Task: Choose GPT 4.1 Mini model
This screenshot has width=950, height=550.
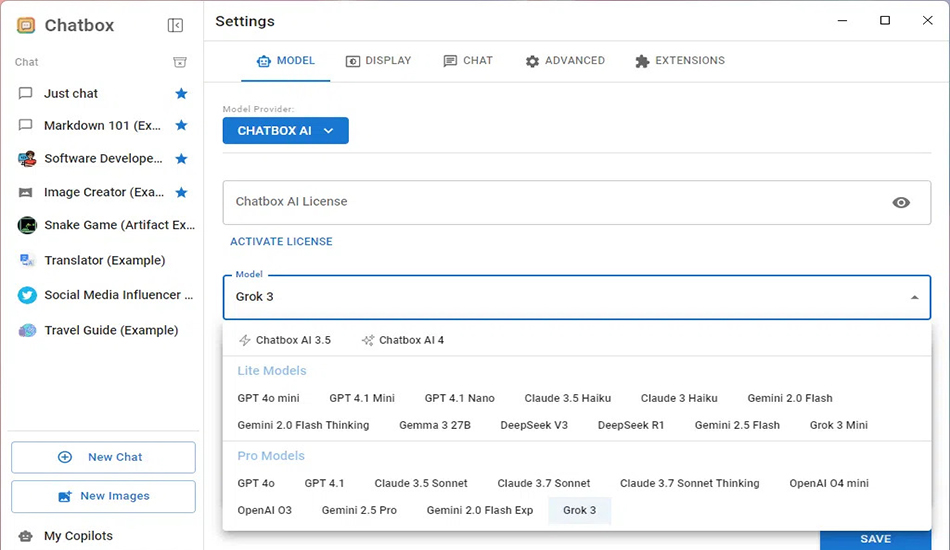Action: pos(362,398)
